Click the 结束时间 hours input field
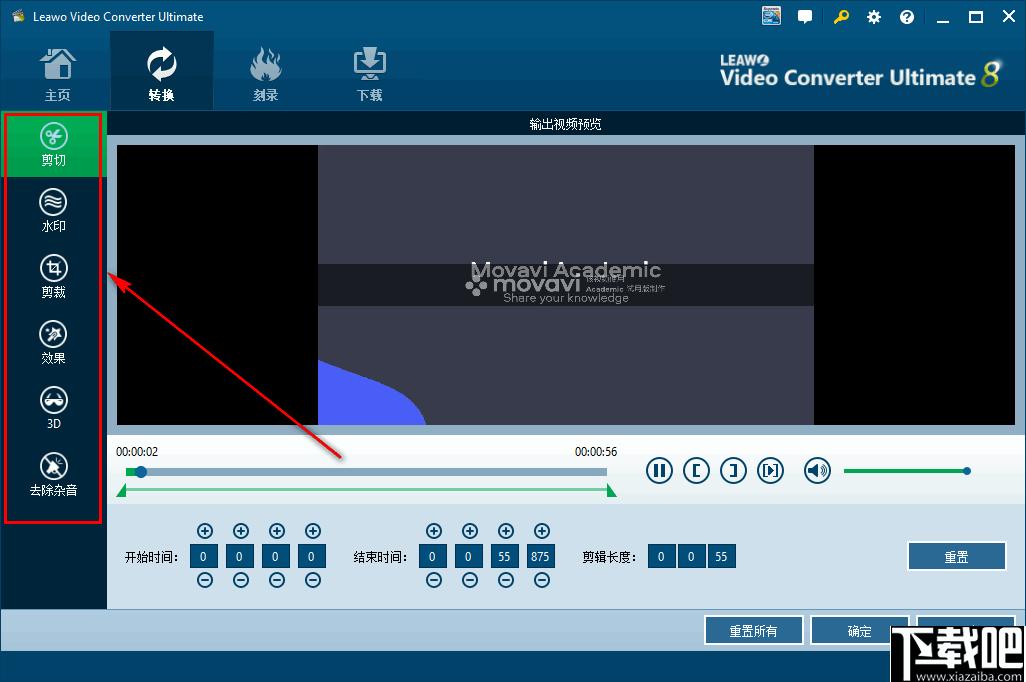Screen dimensions: 1026x682 pyautogui.click(x=433, y=556)
